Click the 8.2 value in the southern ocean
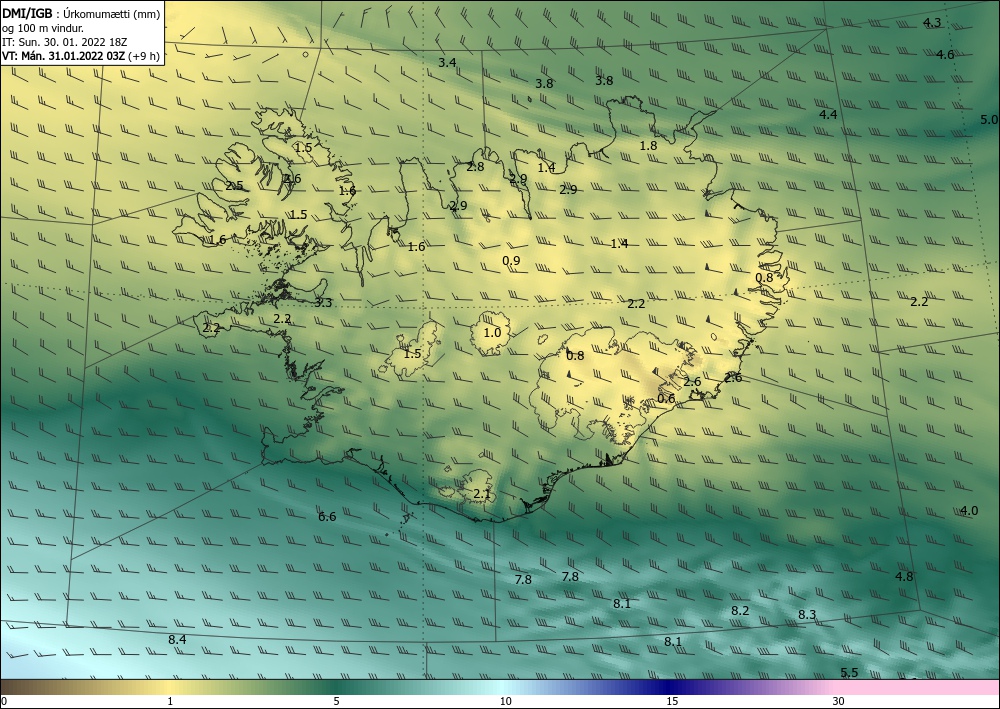The width and height of the screenshot is (1000, 709). click(740, 611)
